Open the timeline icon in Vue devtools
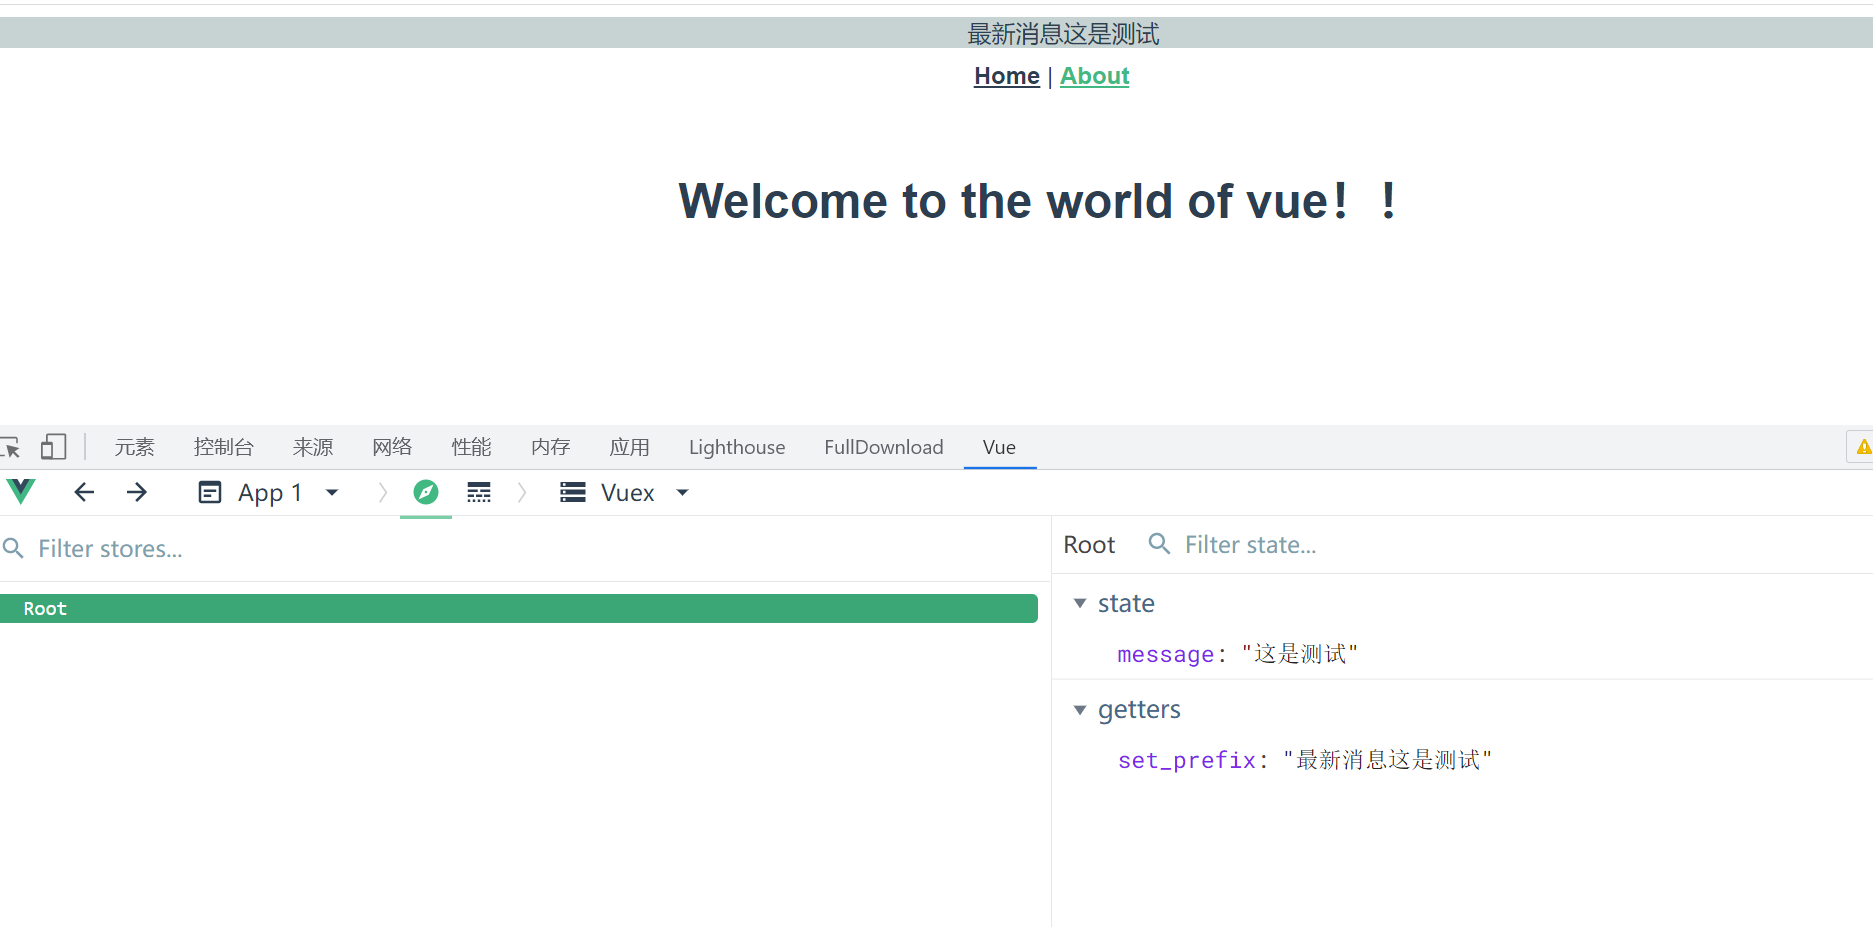Screen dimensions: 1873x927 (x=479, y=492)
